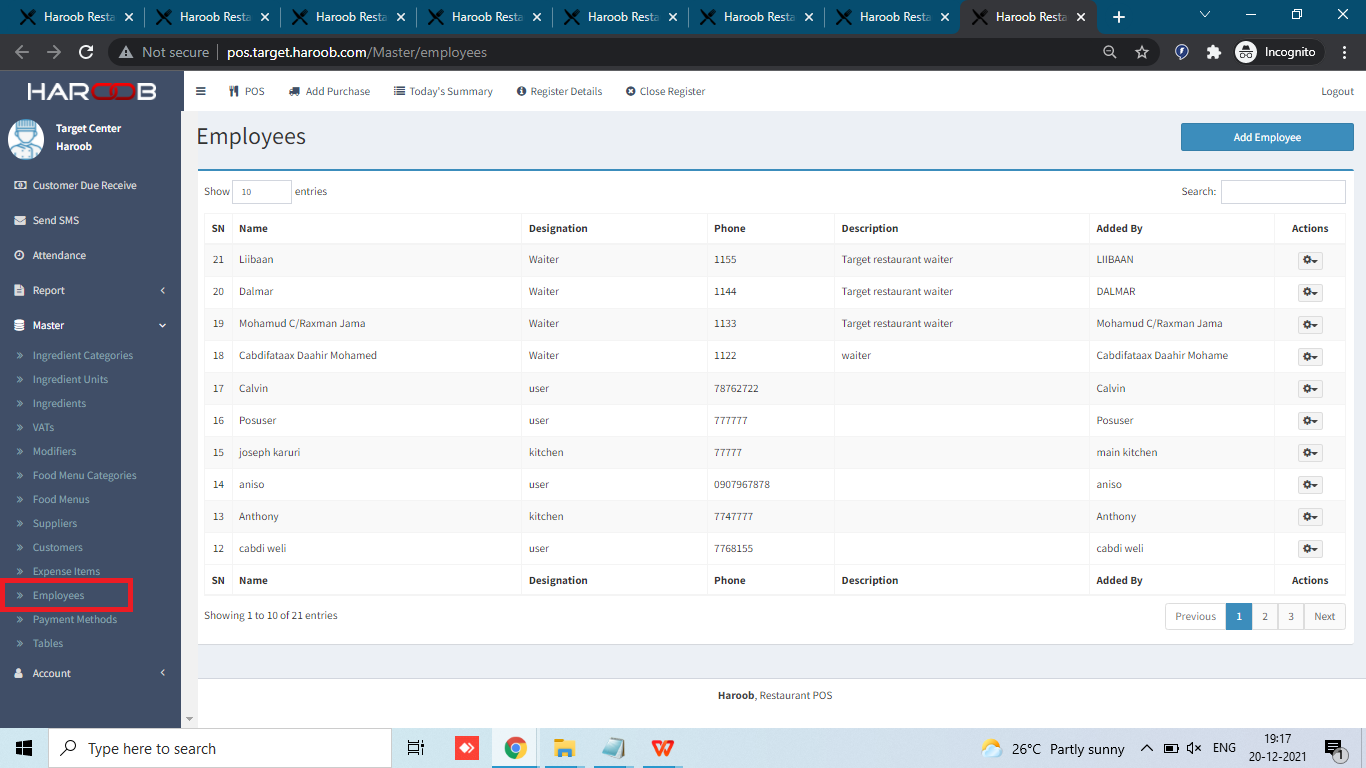The height and width of the screenshot is (768, 1366).
Task: Open actions gear for joseph karuri row
Action: point(1310,452)
